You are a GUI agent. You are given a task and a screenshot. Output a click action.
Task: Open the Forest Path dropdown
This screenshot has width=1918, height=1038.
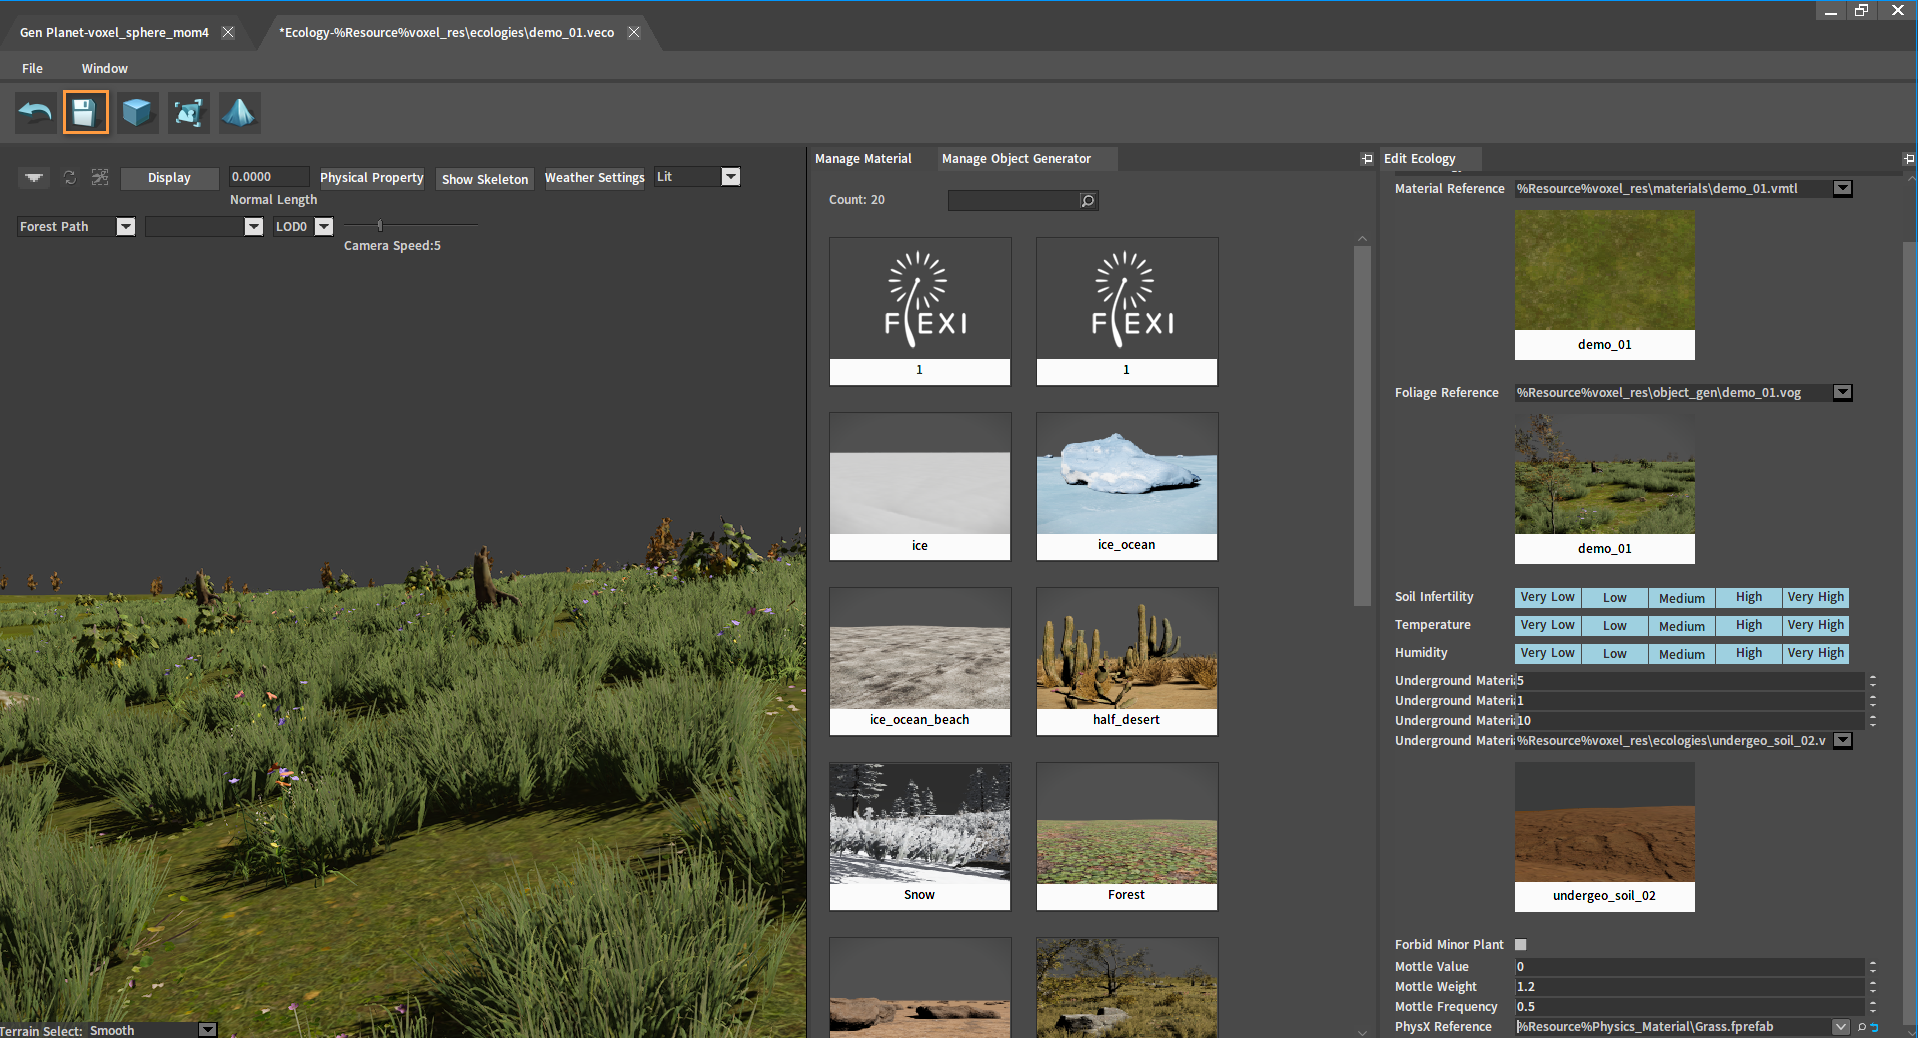click(x=126, y=227)
